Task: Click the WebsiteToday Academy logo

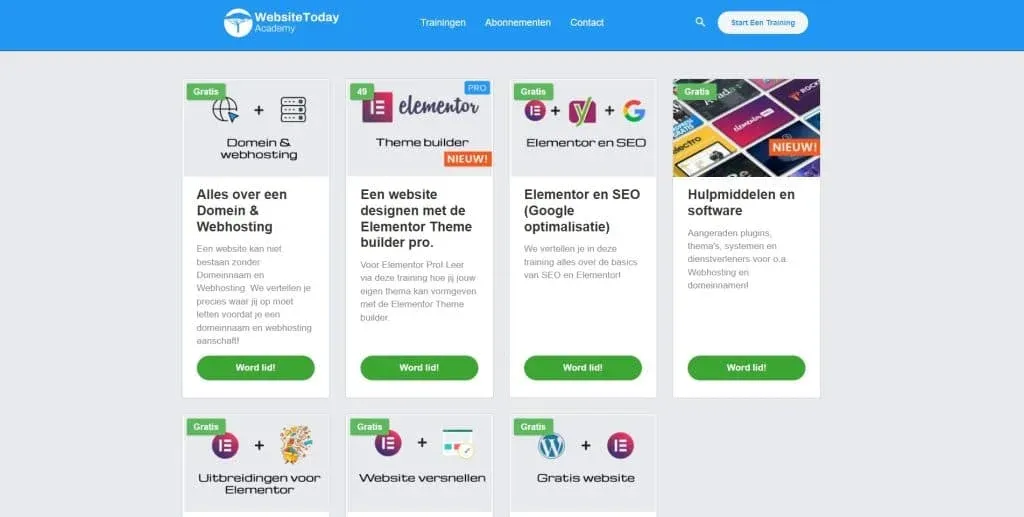Action: (281, 23)
